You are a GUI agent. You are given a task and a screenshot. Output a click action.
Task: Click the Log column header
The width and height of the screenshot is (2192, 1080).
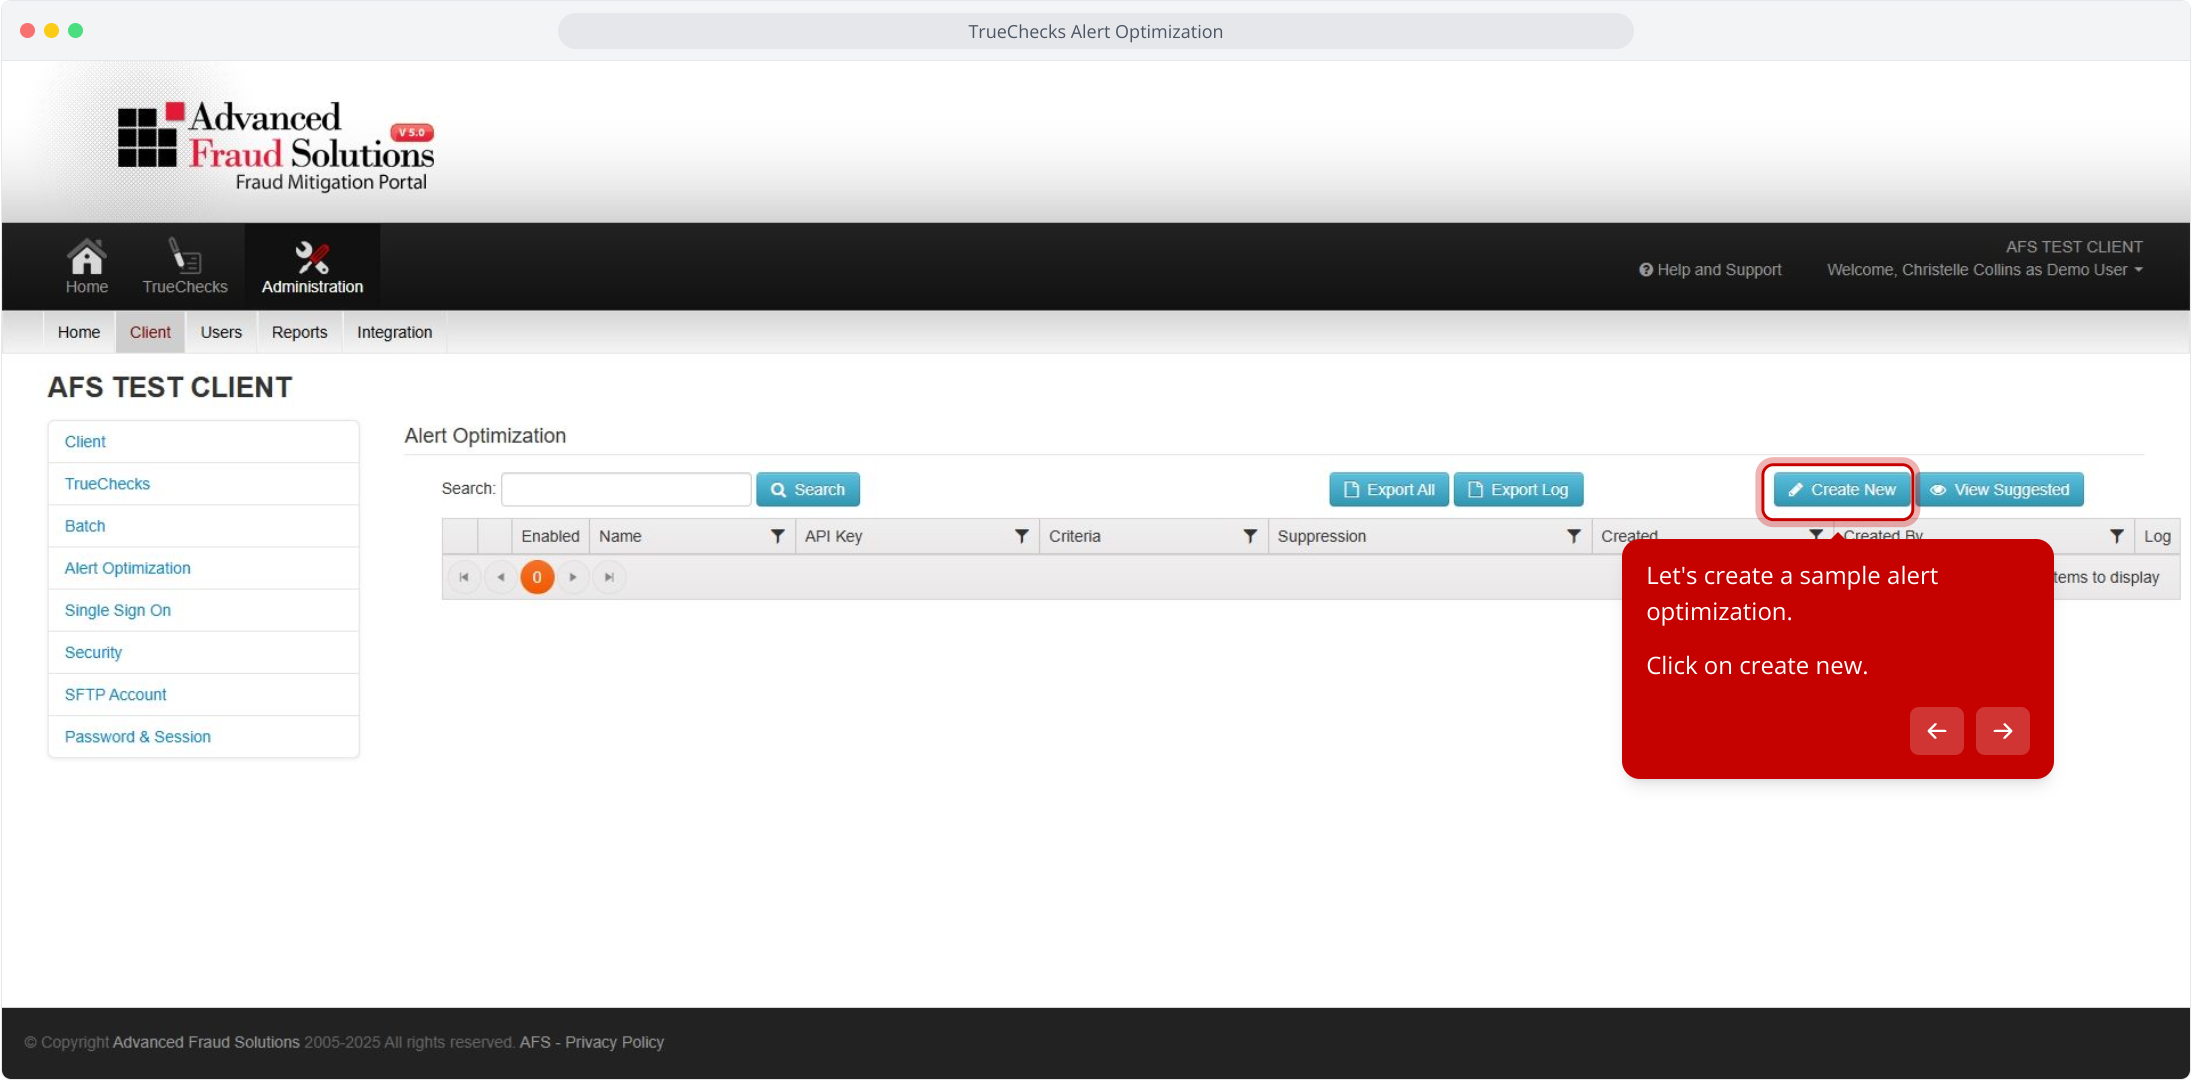tap(2157, 536)
